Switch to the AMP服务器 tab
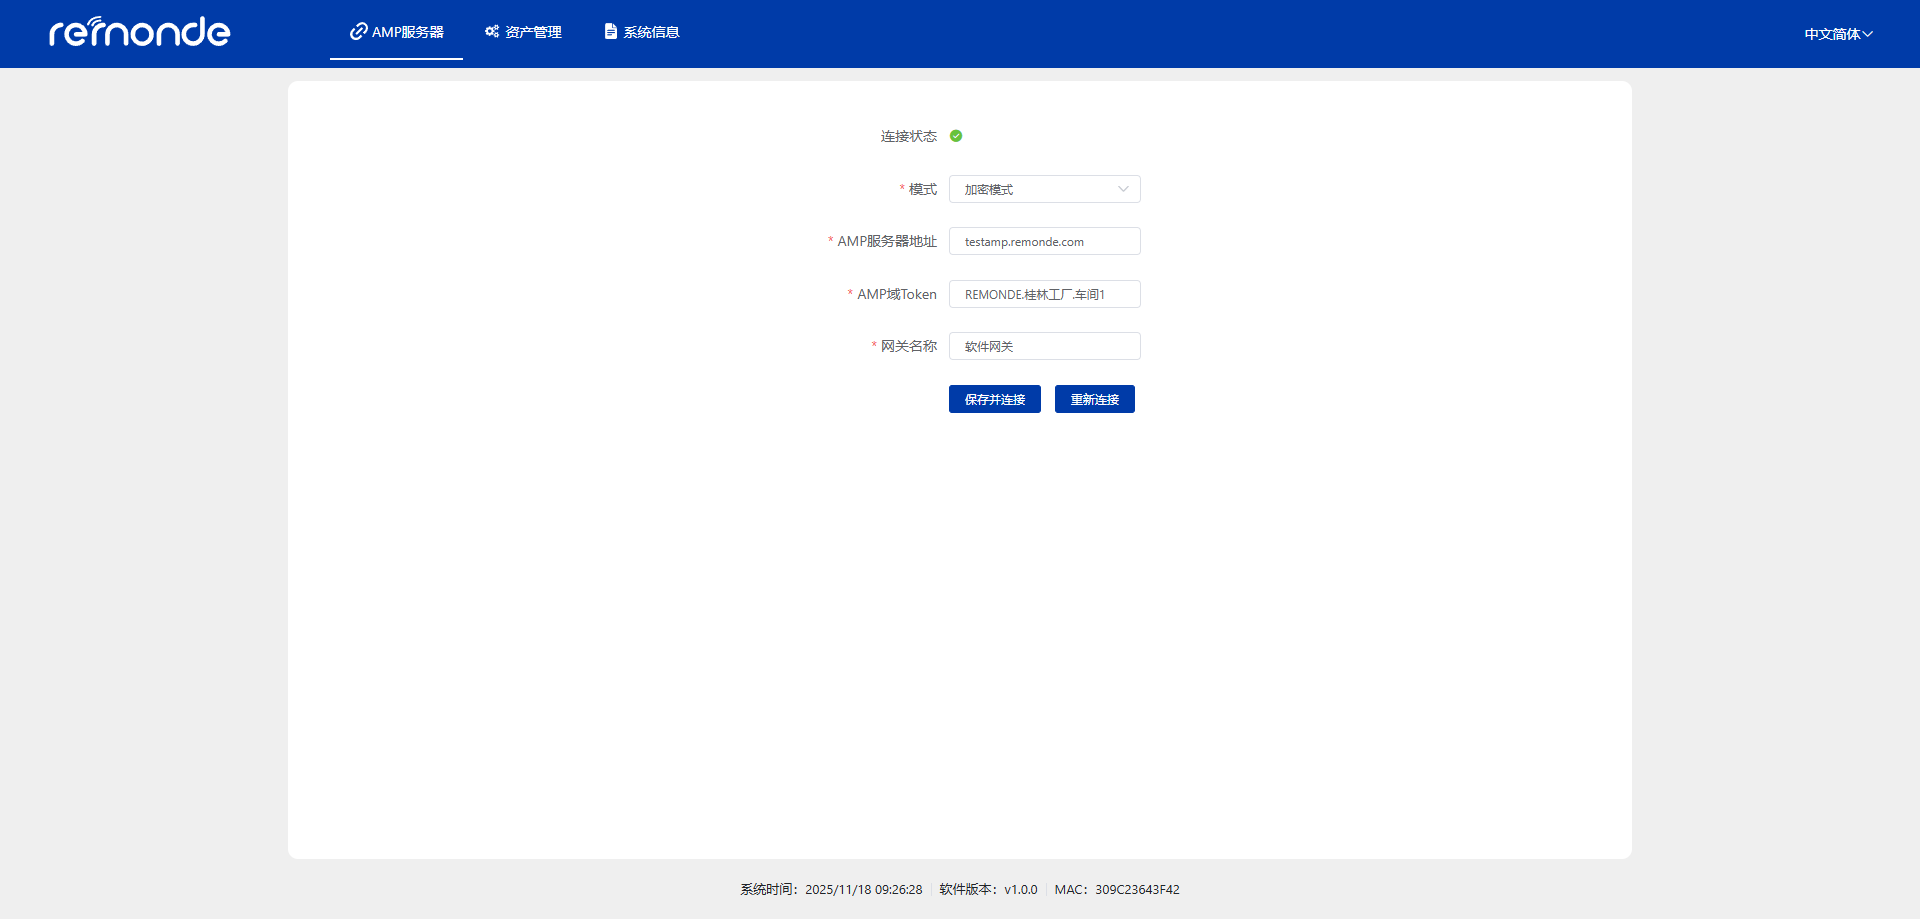 (397, 32)
